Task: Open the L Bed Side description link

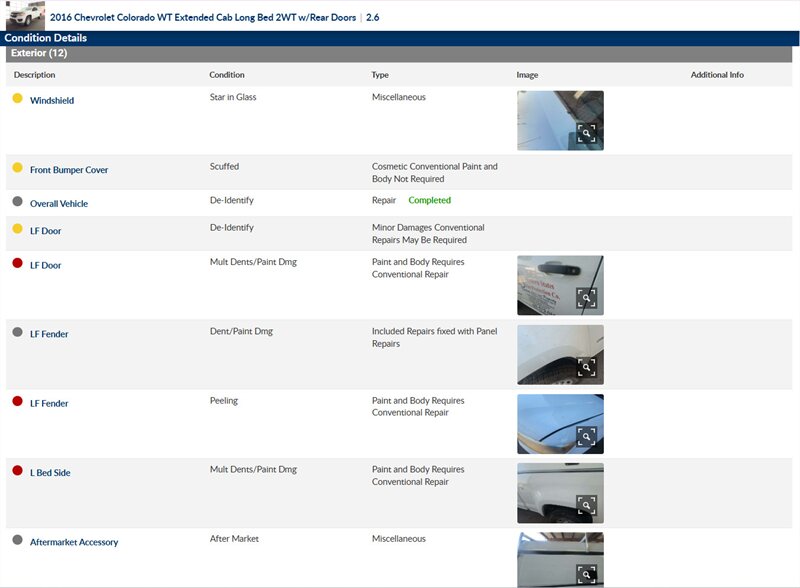Action: coord(50,473)
